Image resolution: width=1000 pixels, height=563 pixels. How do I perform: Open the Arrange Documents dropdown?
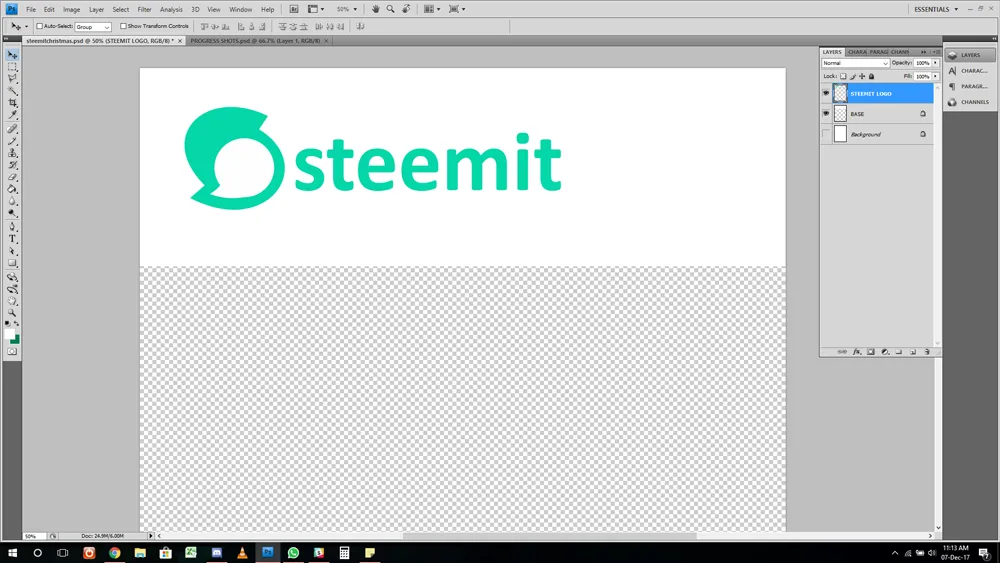[432, 9]
